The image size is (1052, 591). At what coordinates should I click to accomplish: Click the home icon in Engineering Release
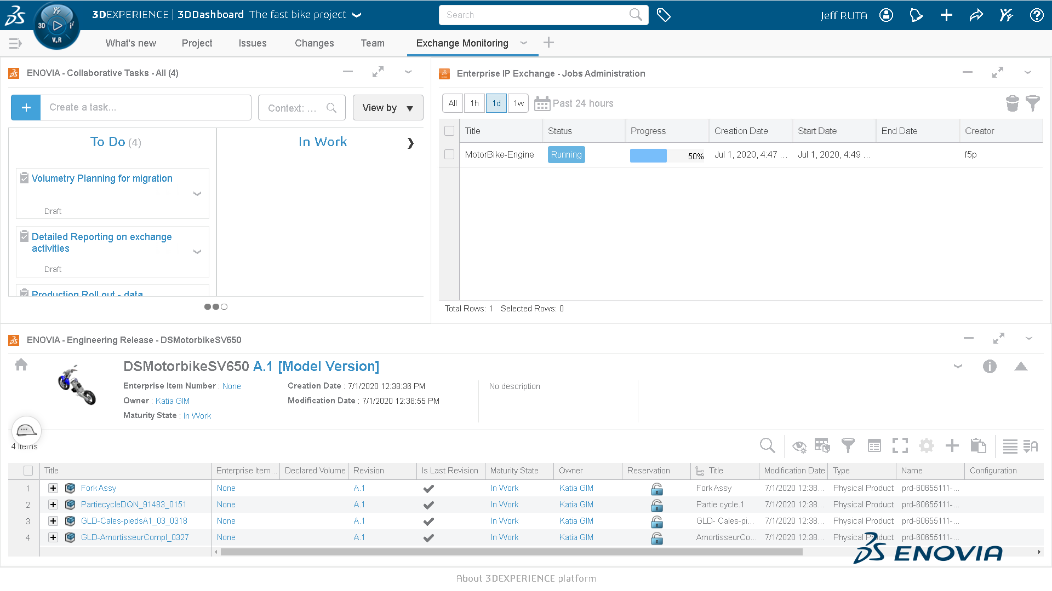[21, 364]
